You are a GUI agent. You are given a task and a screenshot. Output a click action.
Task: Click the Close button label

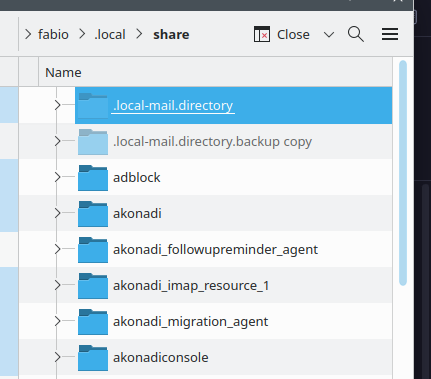click(x=293, y=35)
